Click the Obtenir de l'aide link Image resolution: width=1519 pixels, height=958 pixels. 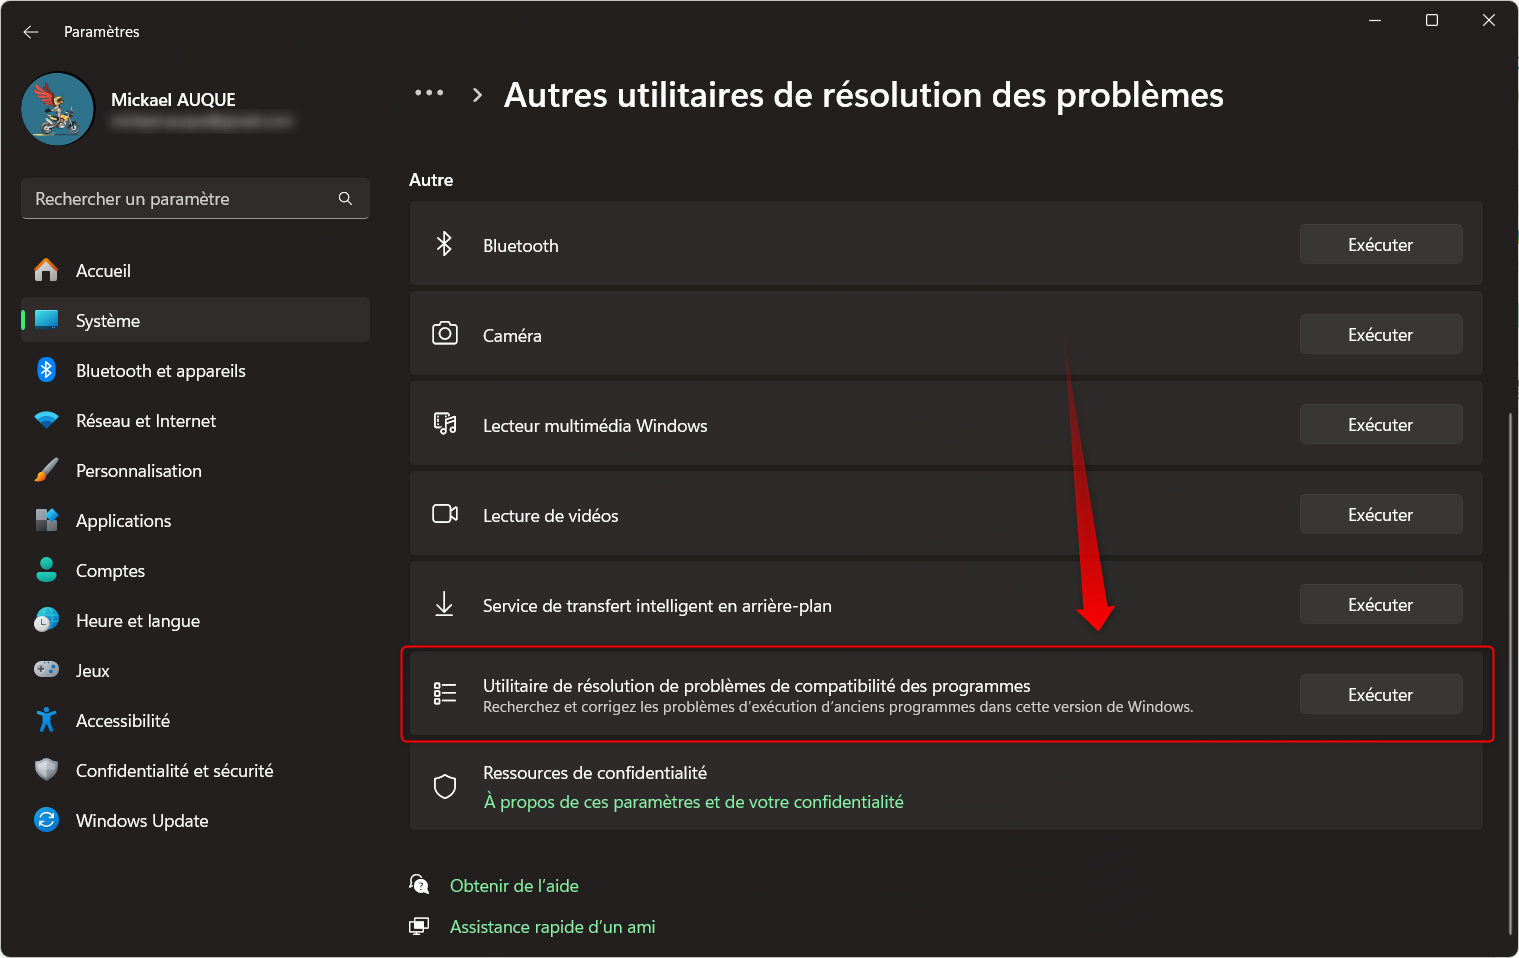click(514, 886)
